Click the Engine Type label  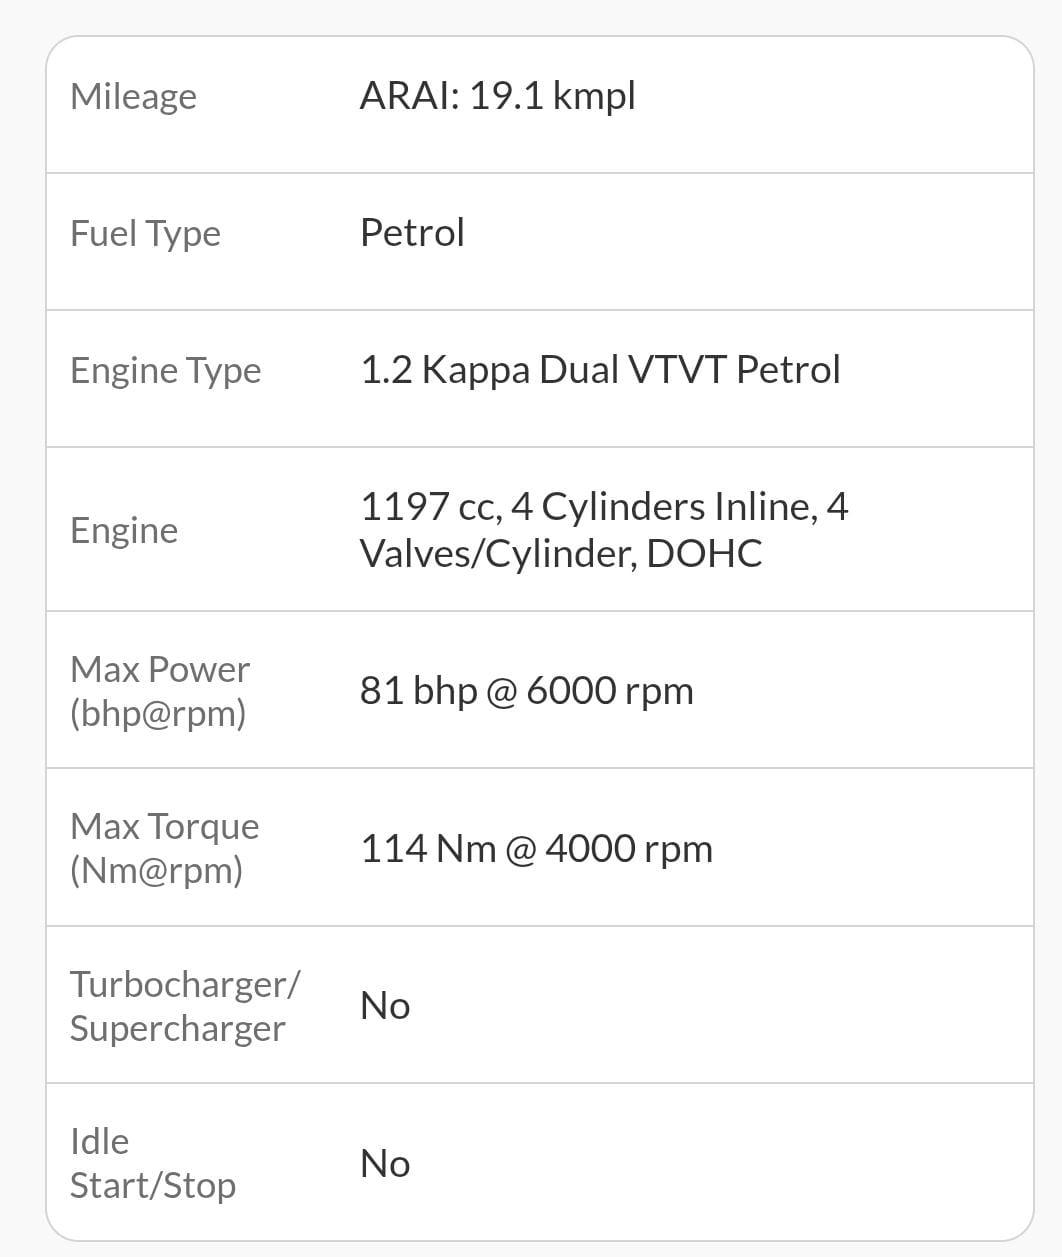click(x=165, y=371)
